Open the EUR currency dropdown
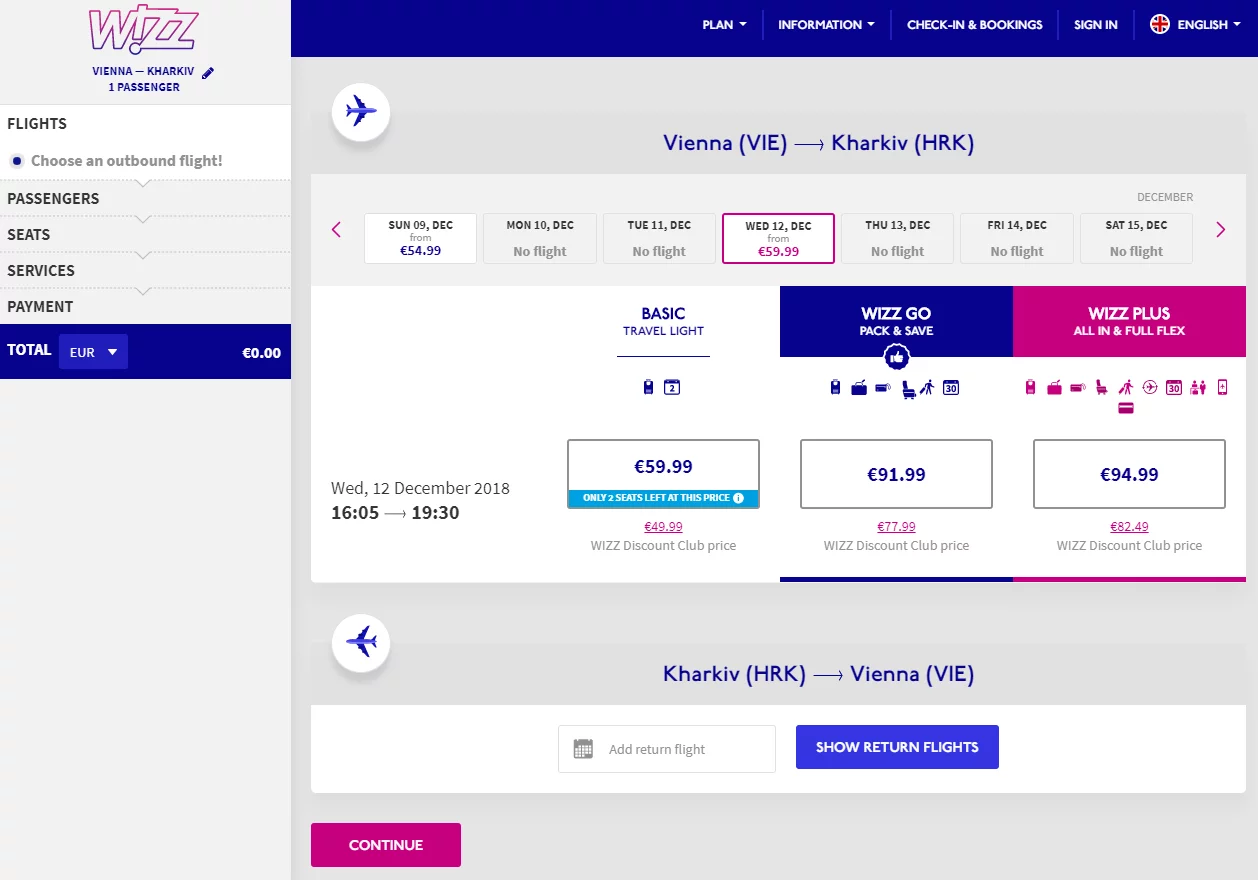The image size is (1258, 880). (x=94, y=352)
